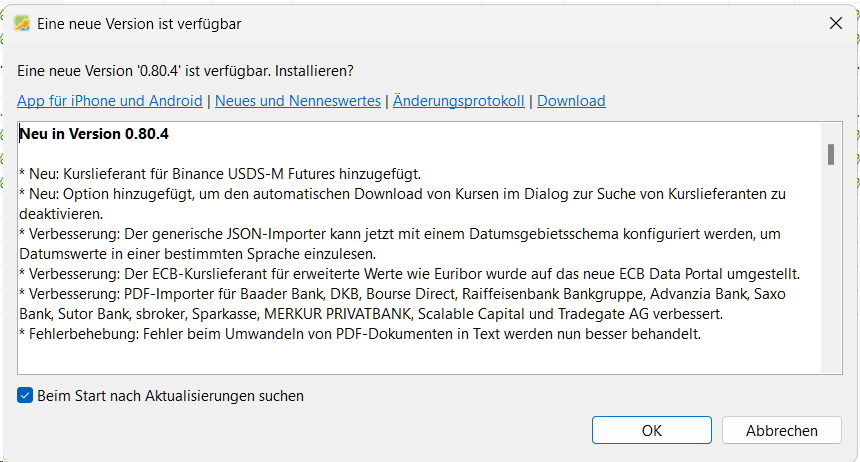
Task: Cancel the update via Abbrechen
Action: (781, 431)
